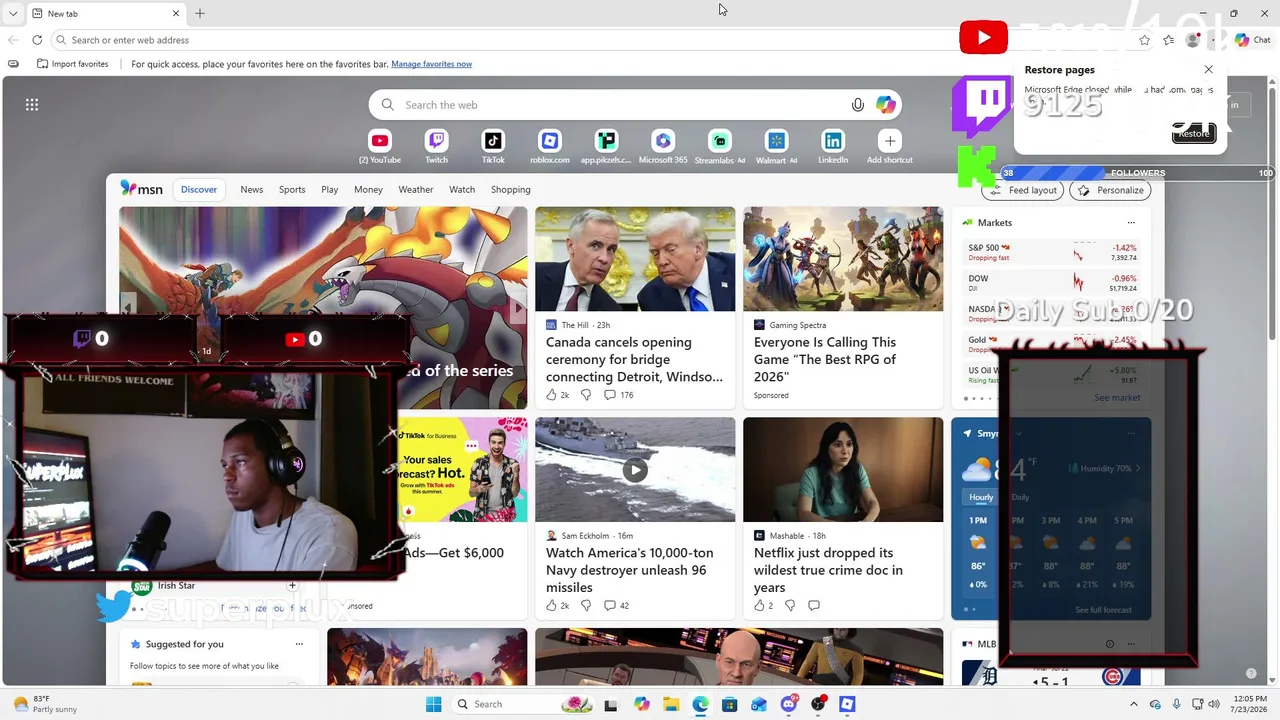
Task: Open the taskbar weather widget
Action: [47, 704]
